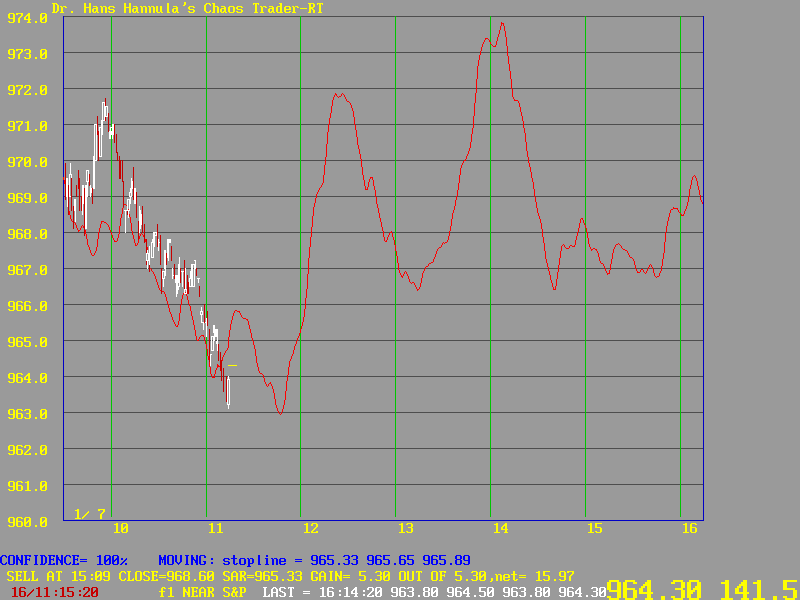Click hour 12 on the time axis
The width and height of the screenshot is (800, 600).
[x=311, y=529]
